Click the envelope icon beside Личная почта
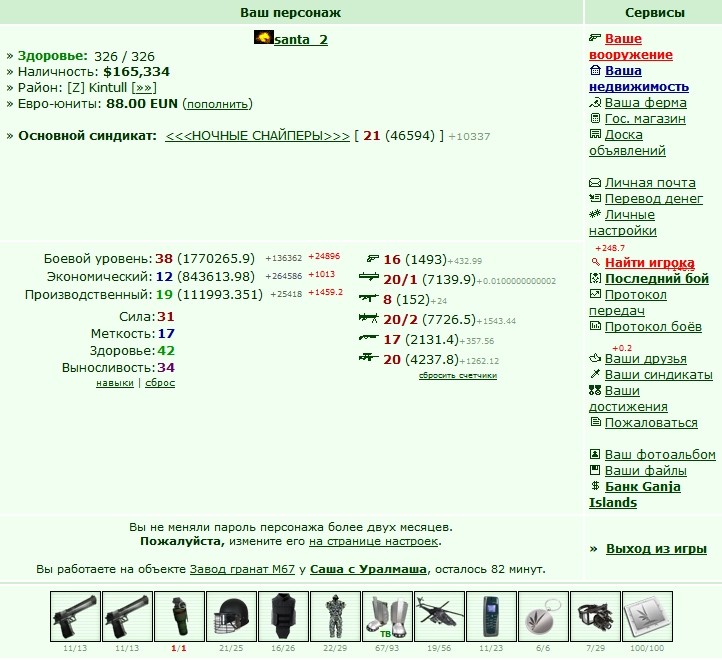The width and height of the screenshot is (722, 660). 595,182
